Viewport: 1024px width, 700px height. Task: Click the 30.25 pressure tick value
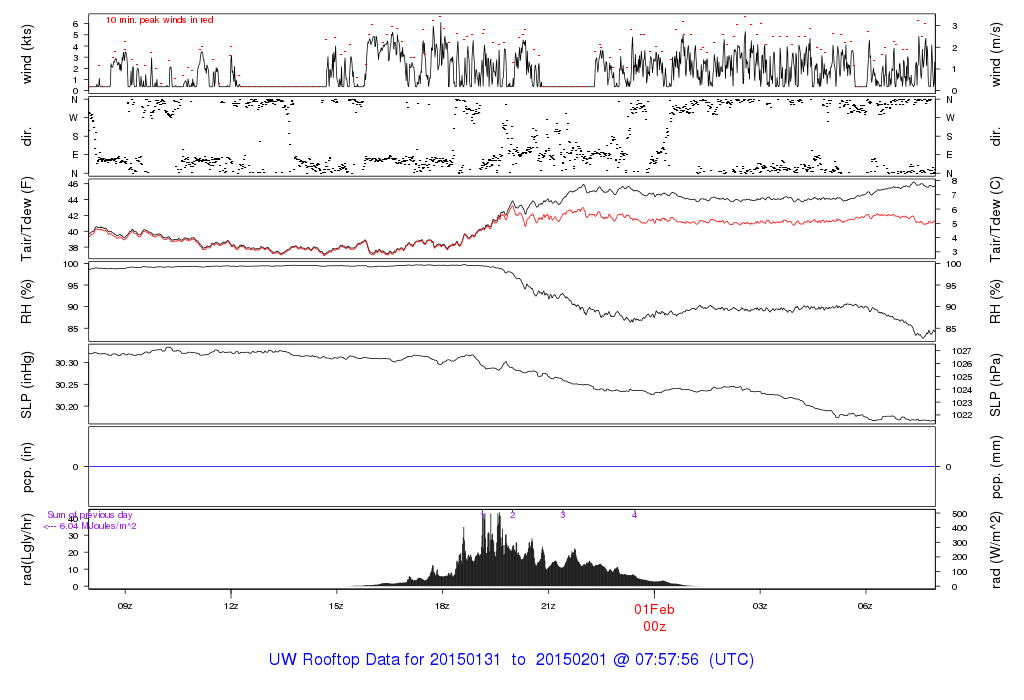[67, 385]
